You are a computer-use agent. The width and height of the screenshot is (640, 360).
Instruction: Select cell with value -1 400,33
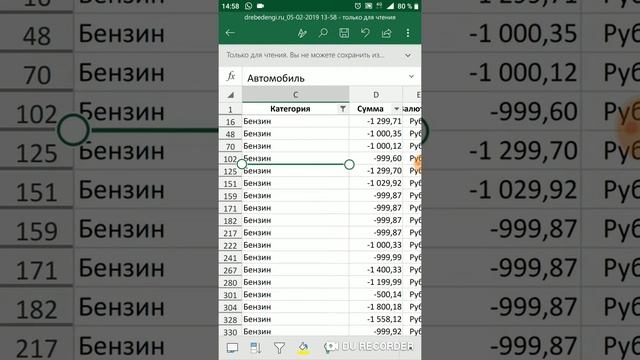[x=376, y=270]
